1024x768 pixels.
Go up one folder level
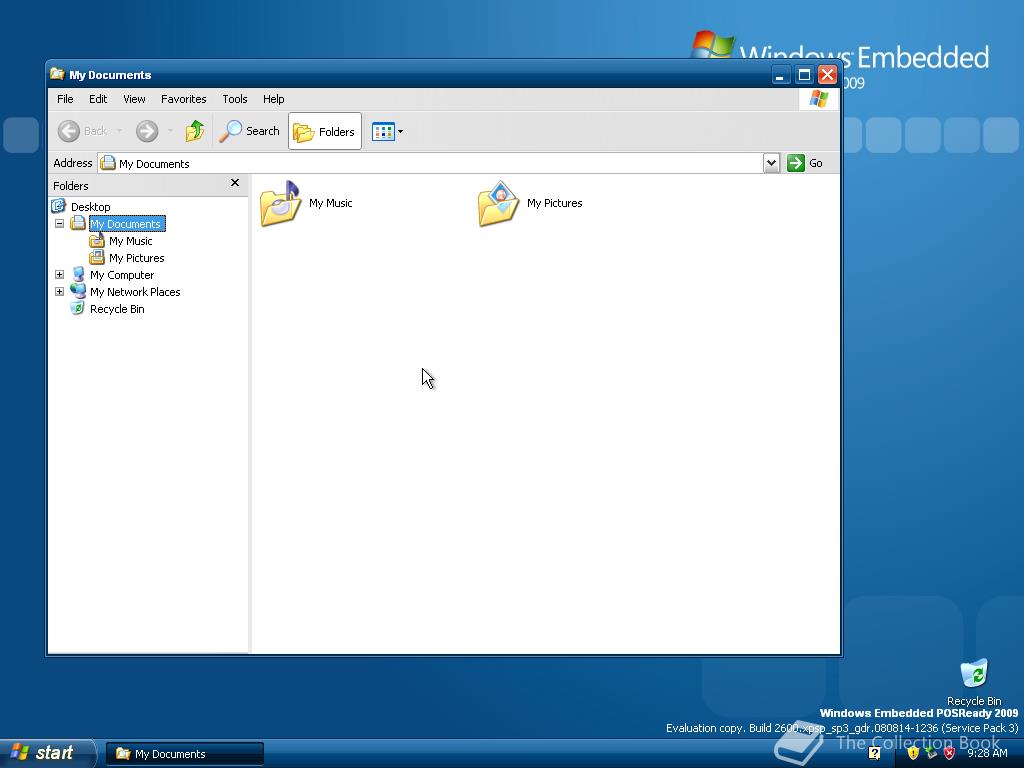coord(195,131)
